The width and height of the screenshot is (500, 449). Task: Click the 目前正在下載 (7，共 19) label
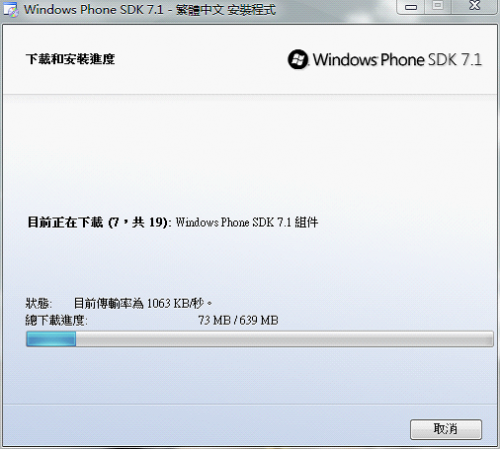click(99, 222)
